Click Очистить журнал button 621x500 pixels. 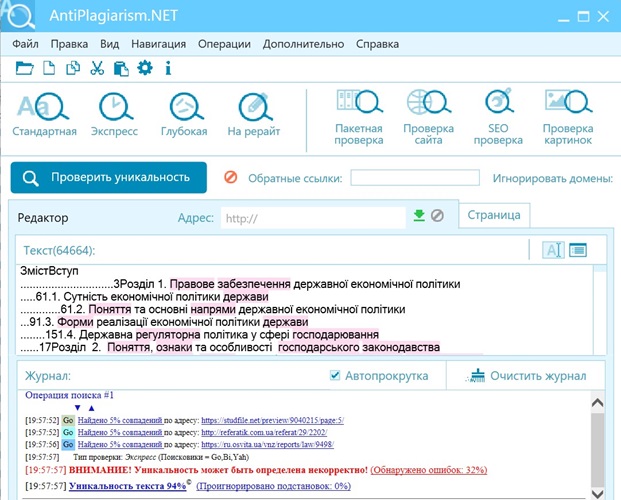point(527,376)
